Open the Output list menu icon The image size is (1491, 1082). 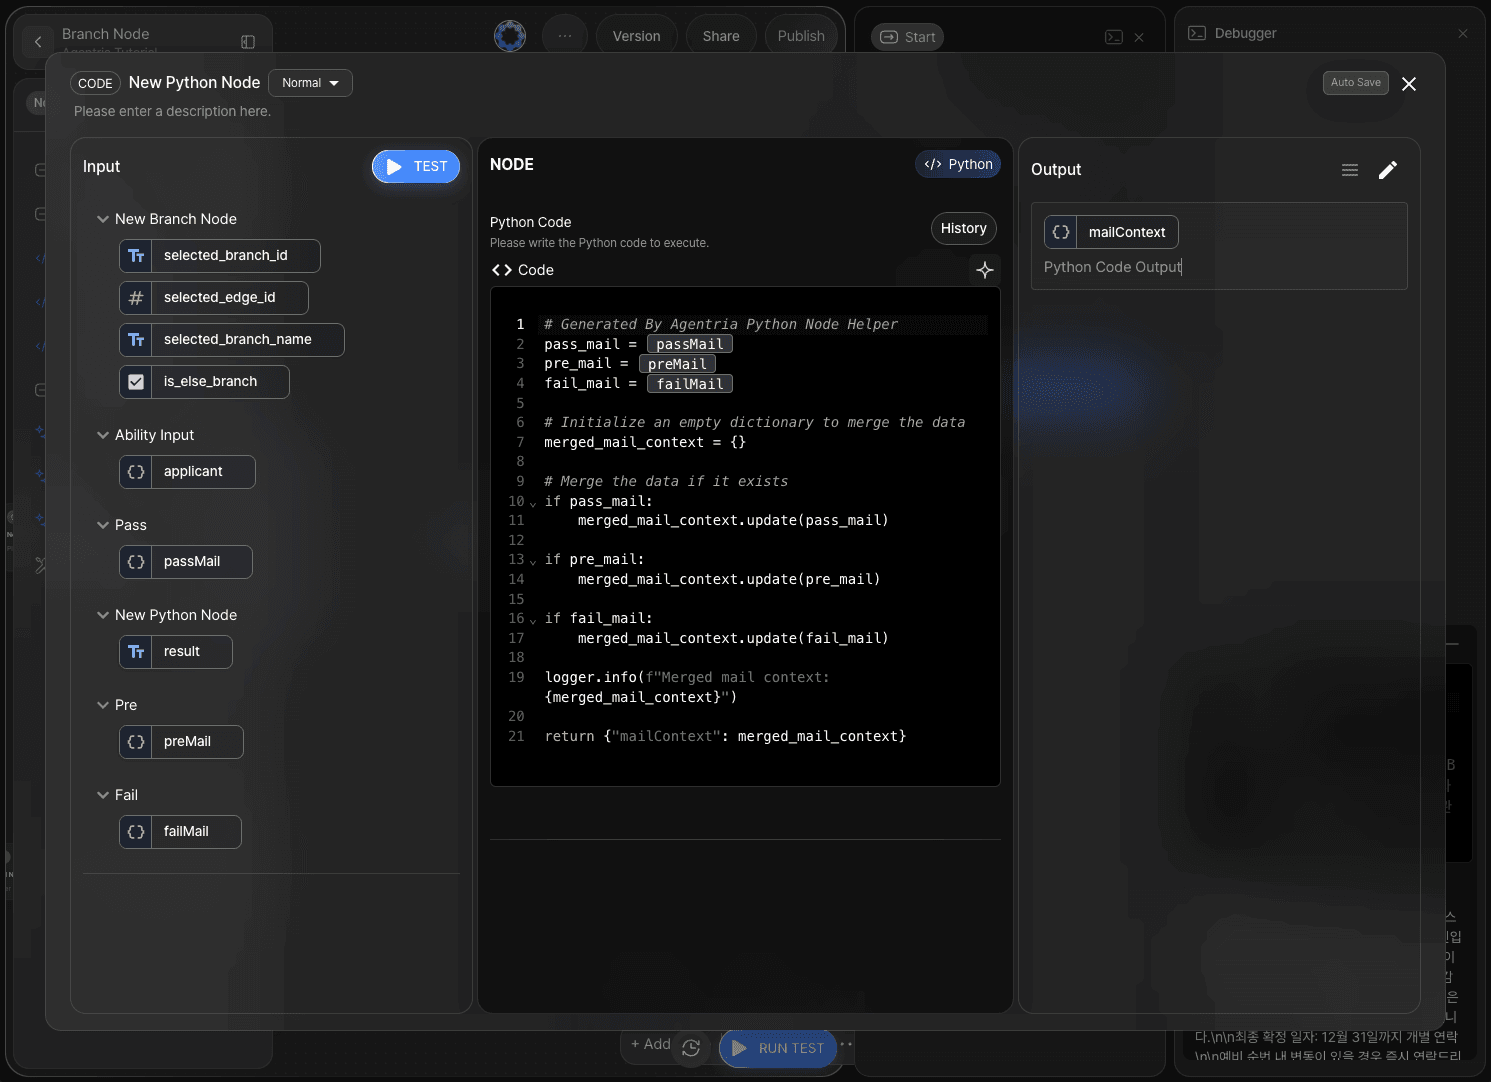[1350, 170]
